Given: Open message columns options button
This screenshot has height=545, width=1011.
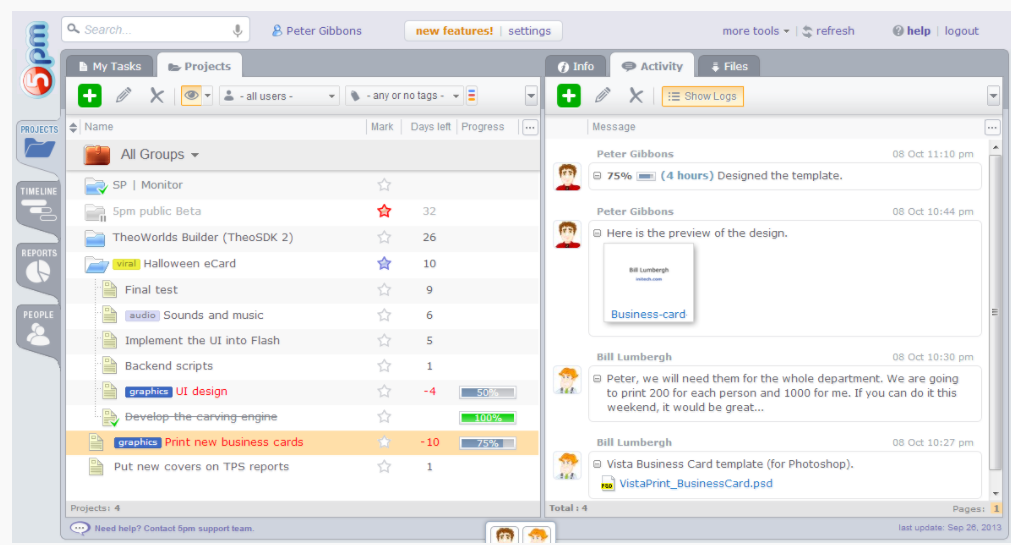Looking at the screenshot, I should (992, 128).
